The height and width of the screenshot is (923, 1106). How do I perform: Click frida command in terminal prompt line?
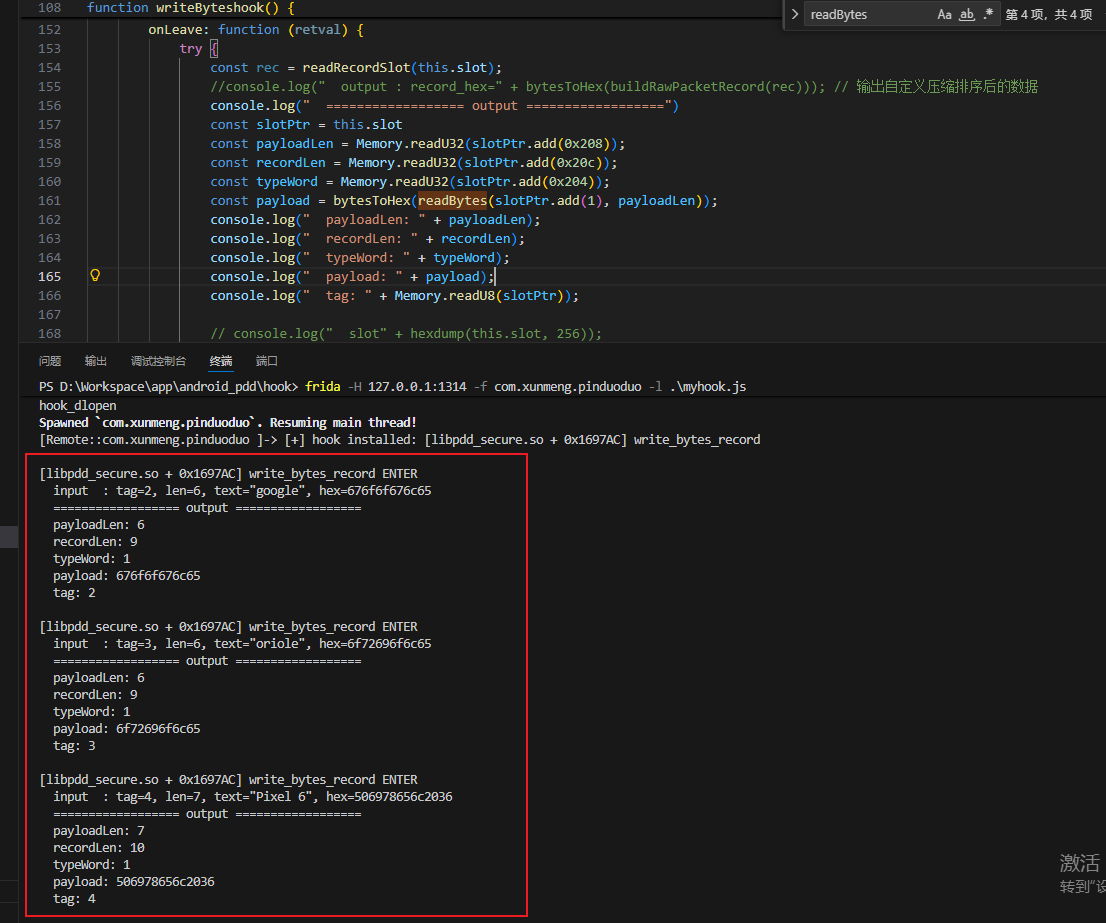tap(322, 386)
